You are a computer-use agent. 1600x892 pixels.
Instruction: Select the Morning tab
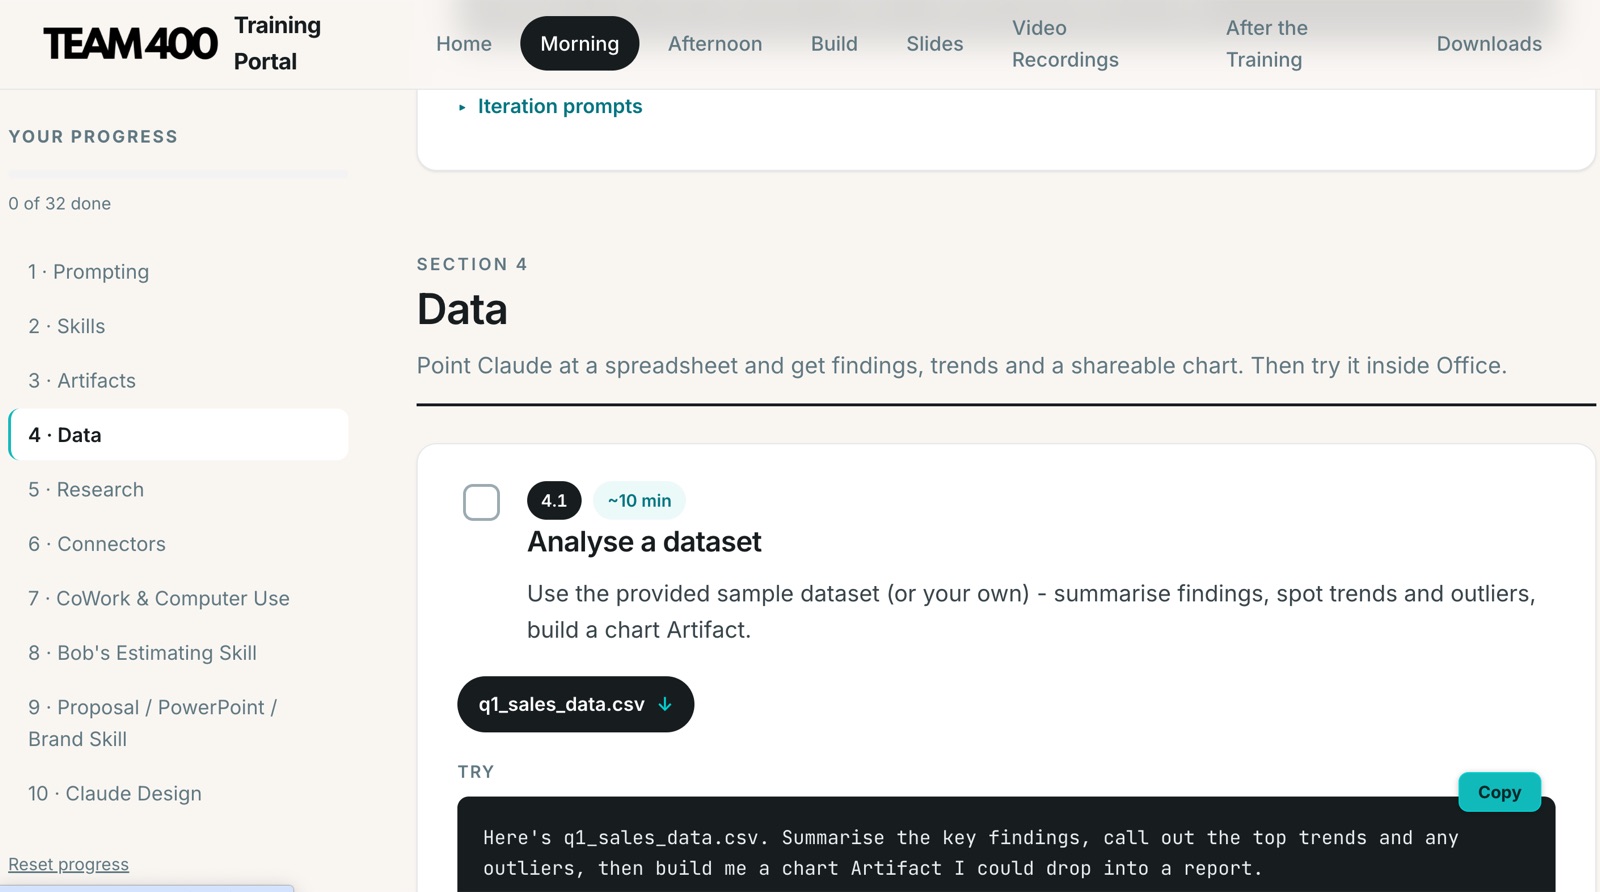[580, 44]
